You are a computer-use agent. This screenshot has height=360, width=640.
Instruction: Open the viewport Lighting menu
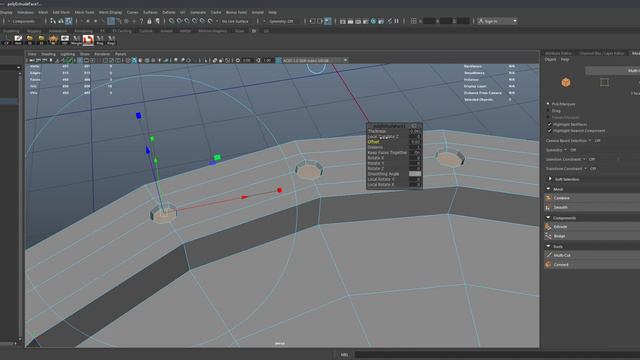coord(67,54)
